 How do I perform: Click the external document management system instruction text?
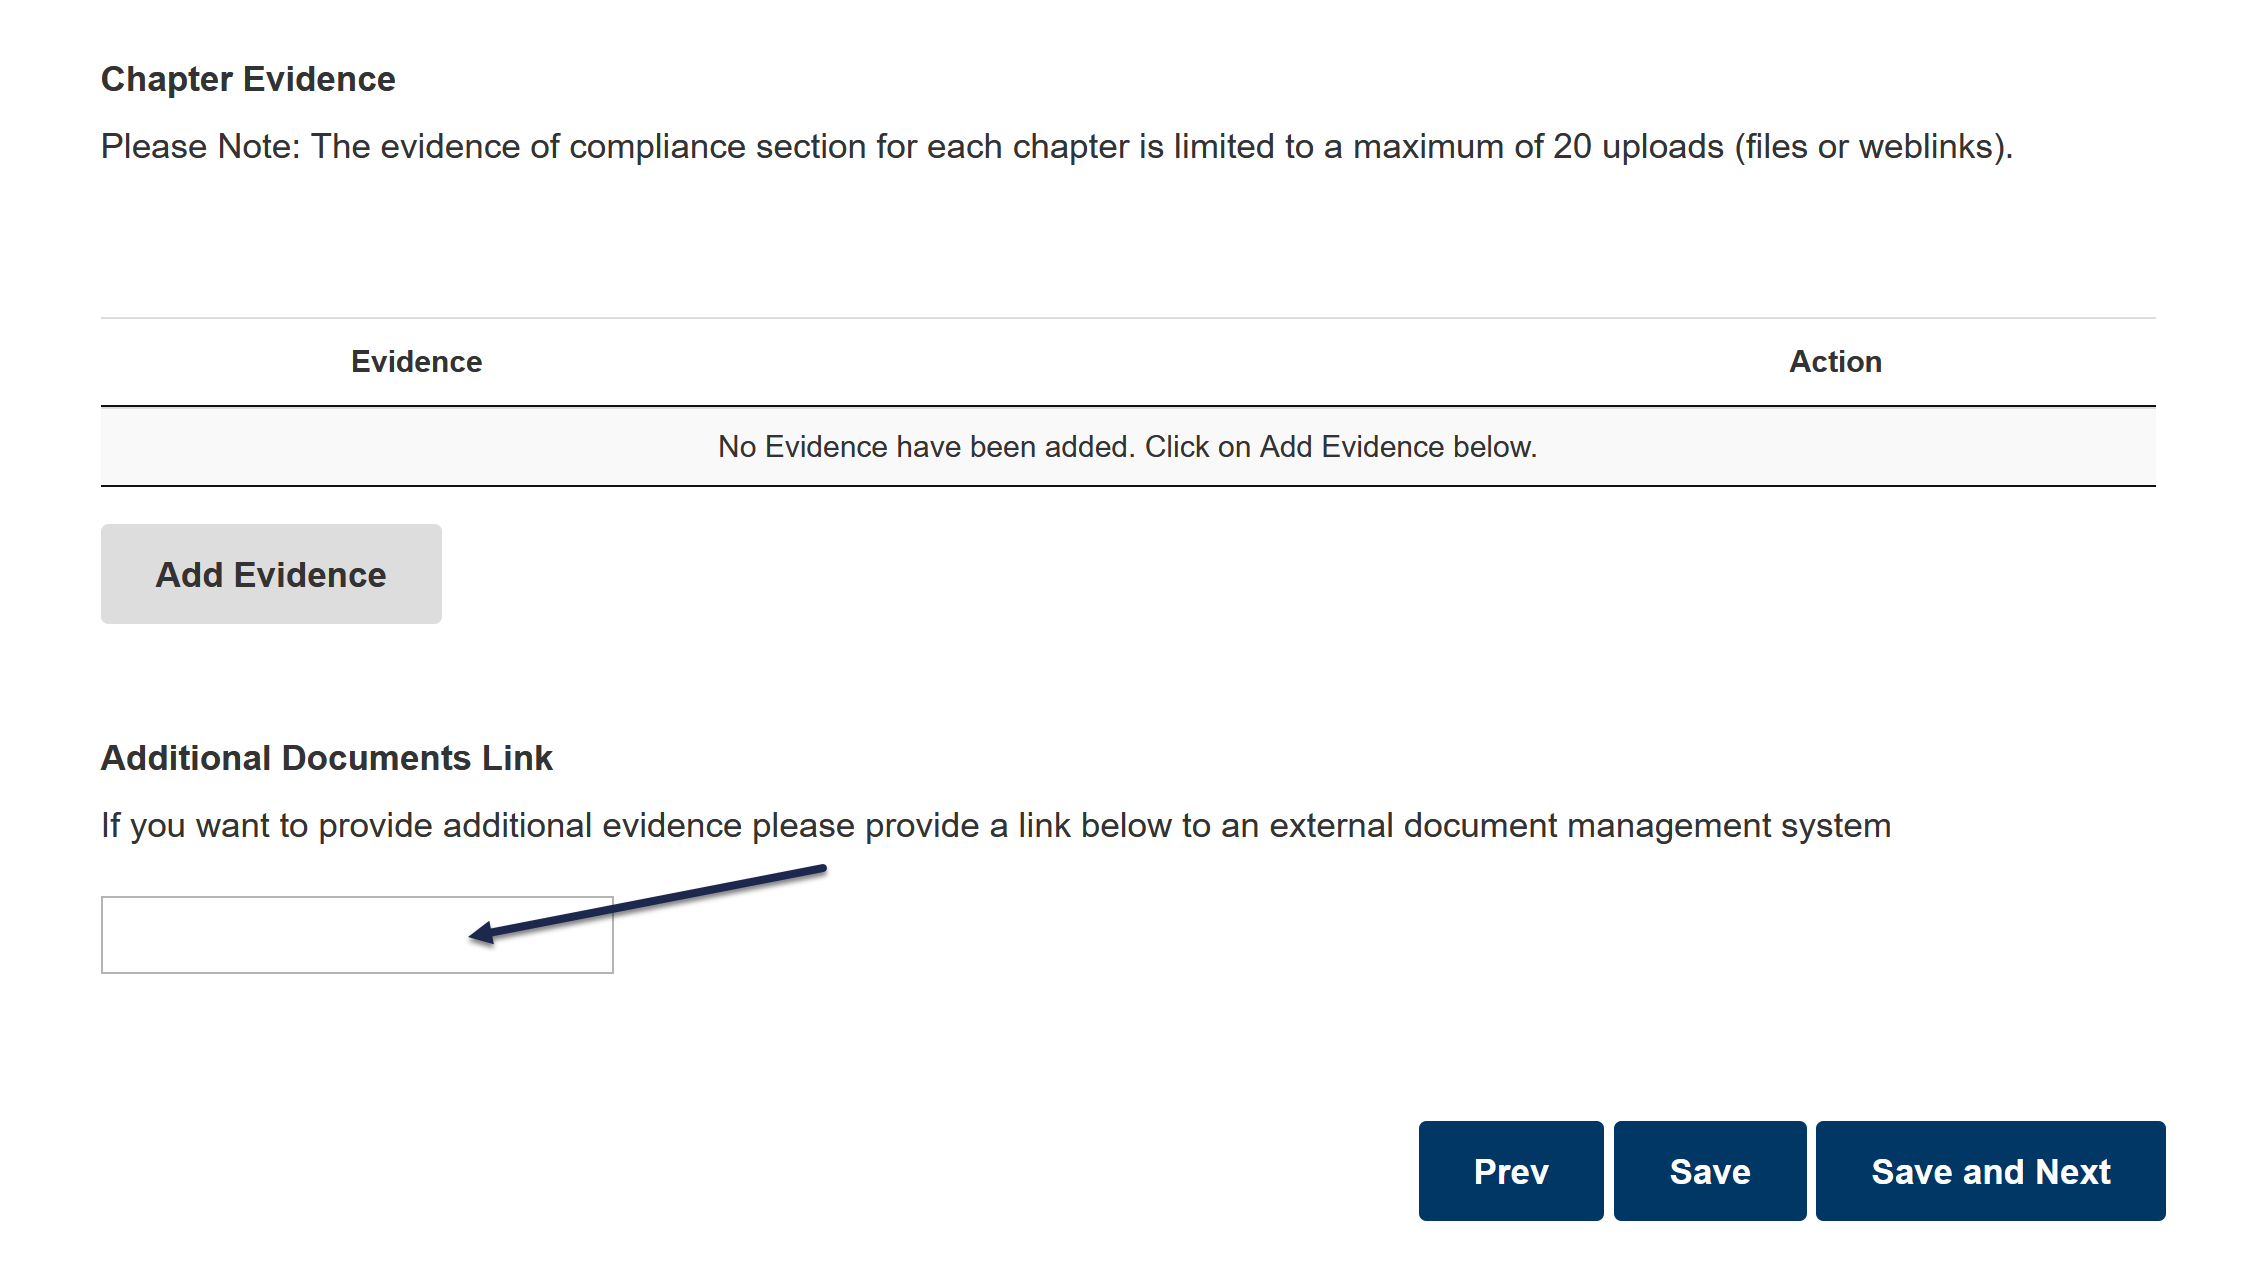[x=995, y=826]
